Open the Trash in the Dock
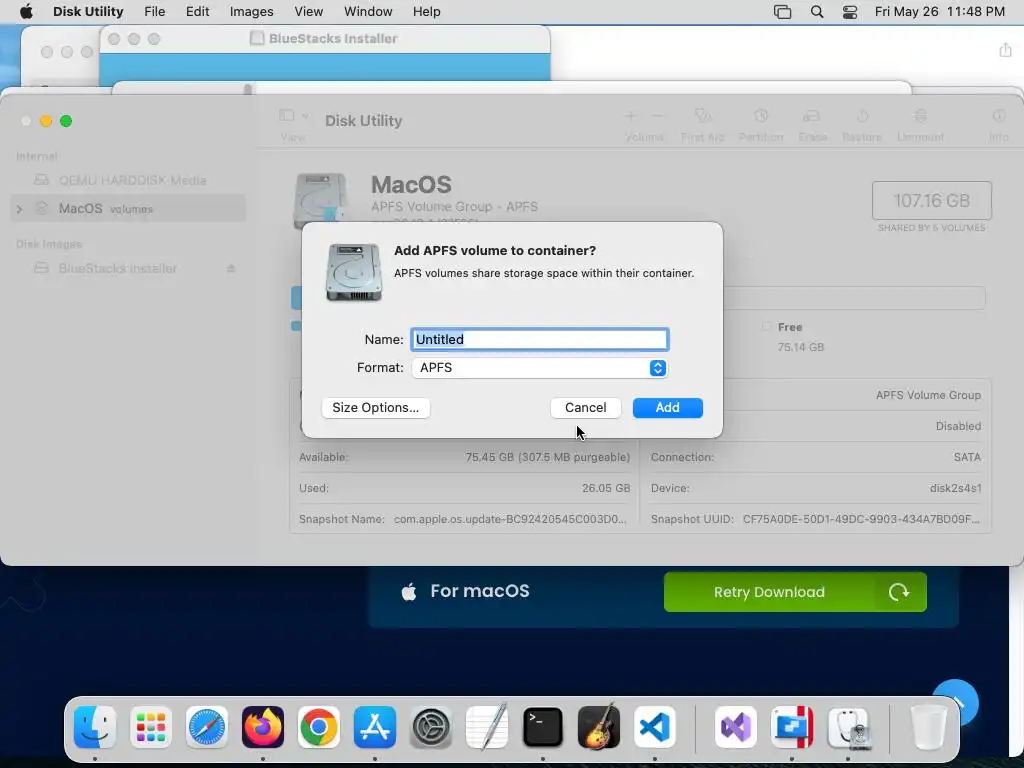 tap(929, 727)
